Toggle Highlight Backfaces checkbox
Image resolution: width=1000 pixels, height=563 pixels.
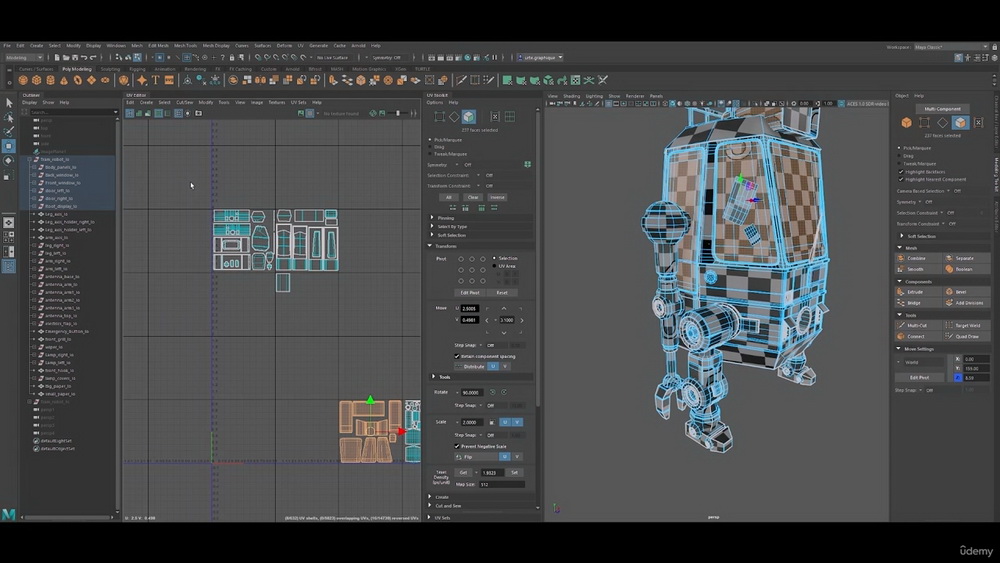click(901, 172)
